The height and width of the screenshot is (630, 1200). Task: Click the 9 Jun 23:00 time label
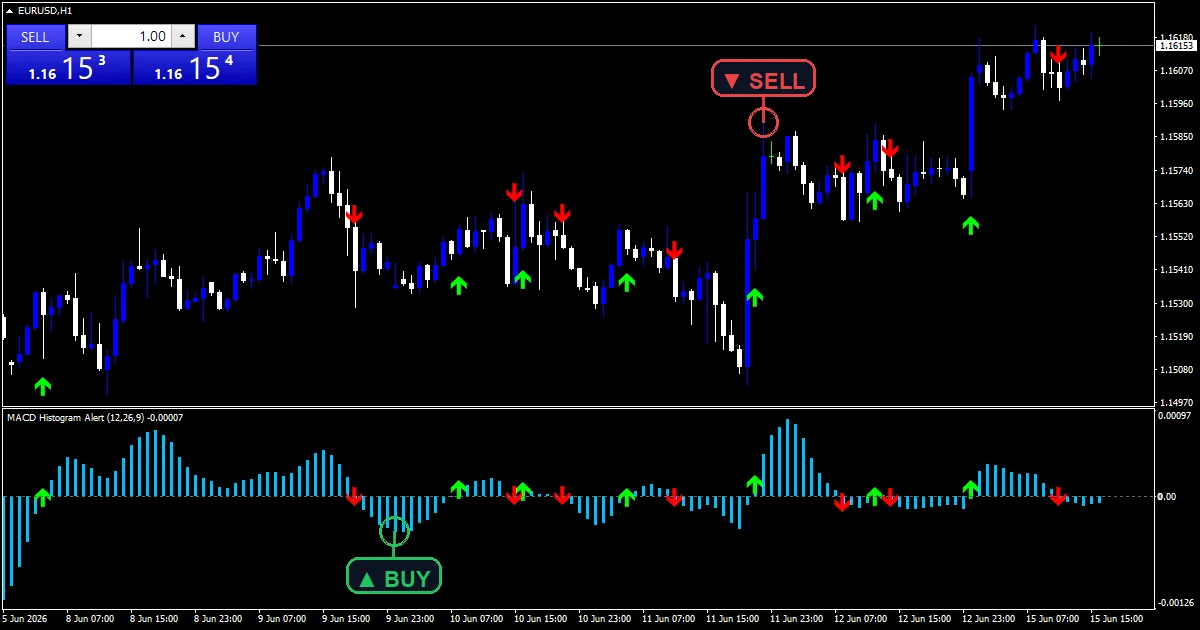point(412,617)
